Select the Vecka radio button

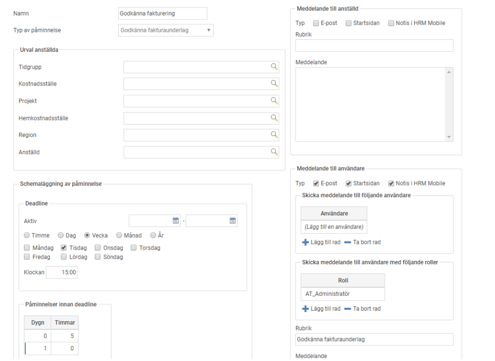[87, 235]
